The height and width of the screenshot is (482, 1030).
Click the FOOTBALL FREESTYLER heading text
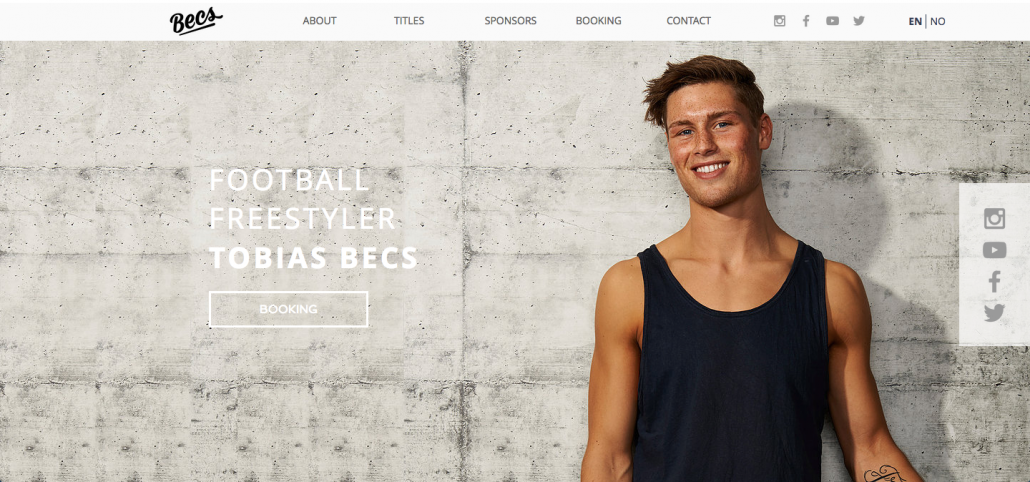pyautogui.click(x=303, y=200)
